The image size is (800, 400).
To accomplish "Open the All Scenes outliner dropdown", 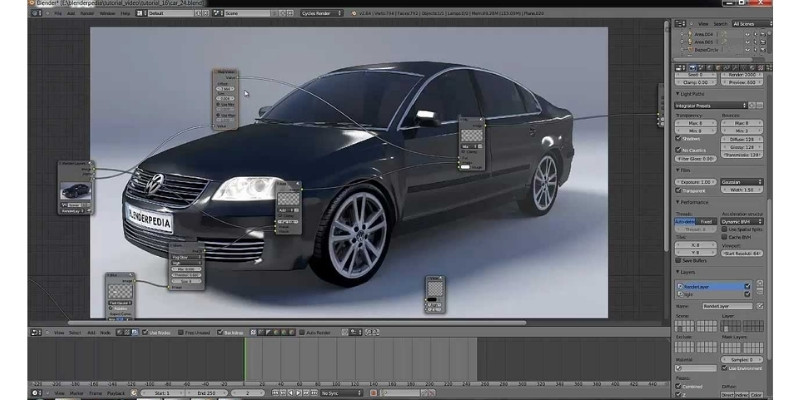I will point(753,24).
